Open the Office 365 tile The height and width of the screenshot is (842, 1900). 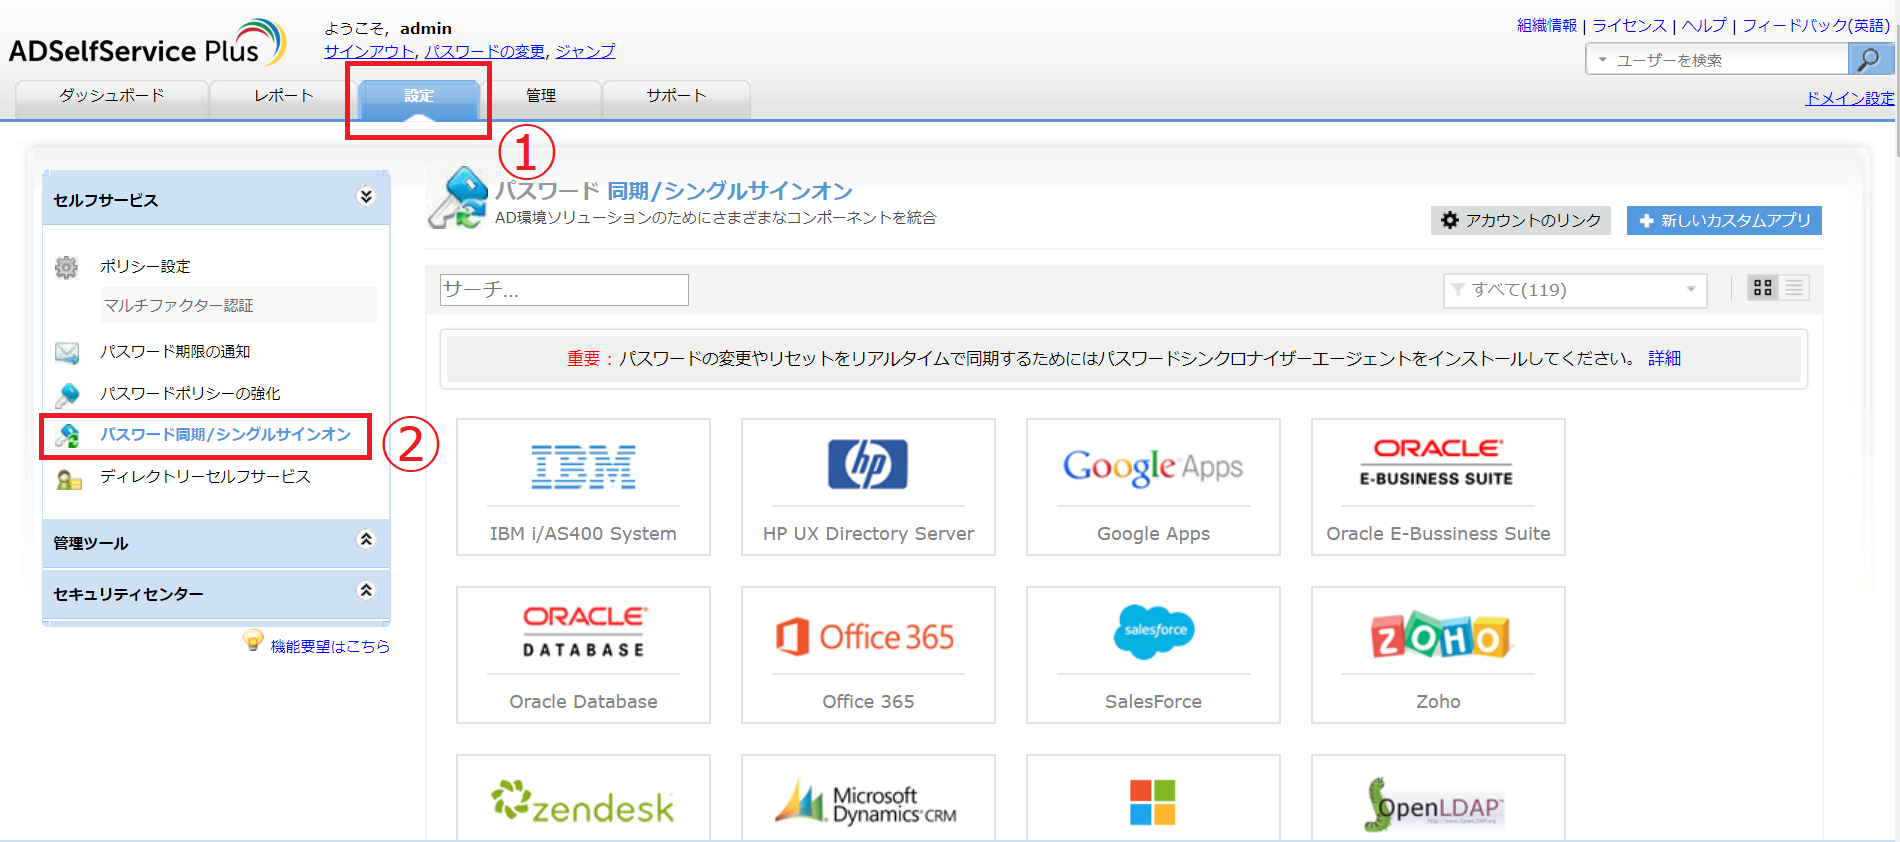868,655
